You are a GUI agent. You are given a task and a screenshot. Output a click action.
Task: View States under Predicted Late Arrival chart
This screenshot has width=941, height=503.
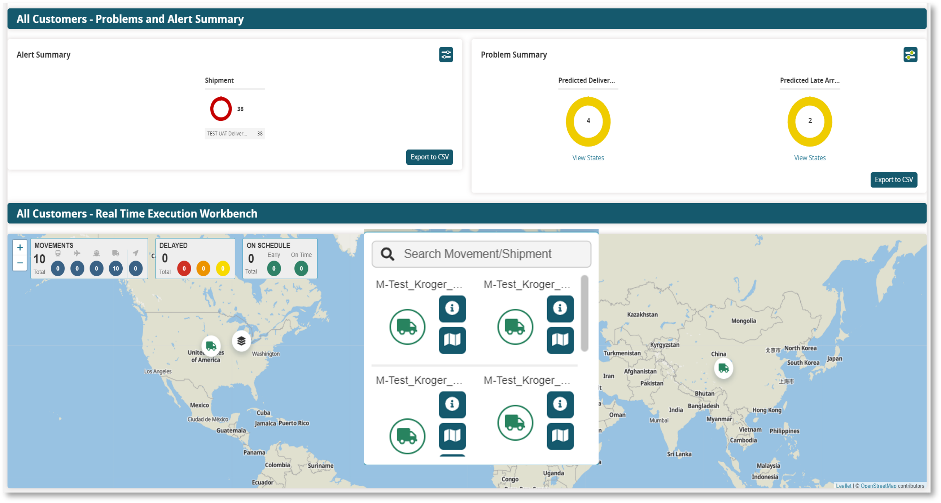pos(810,158)
